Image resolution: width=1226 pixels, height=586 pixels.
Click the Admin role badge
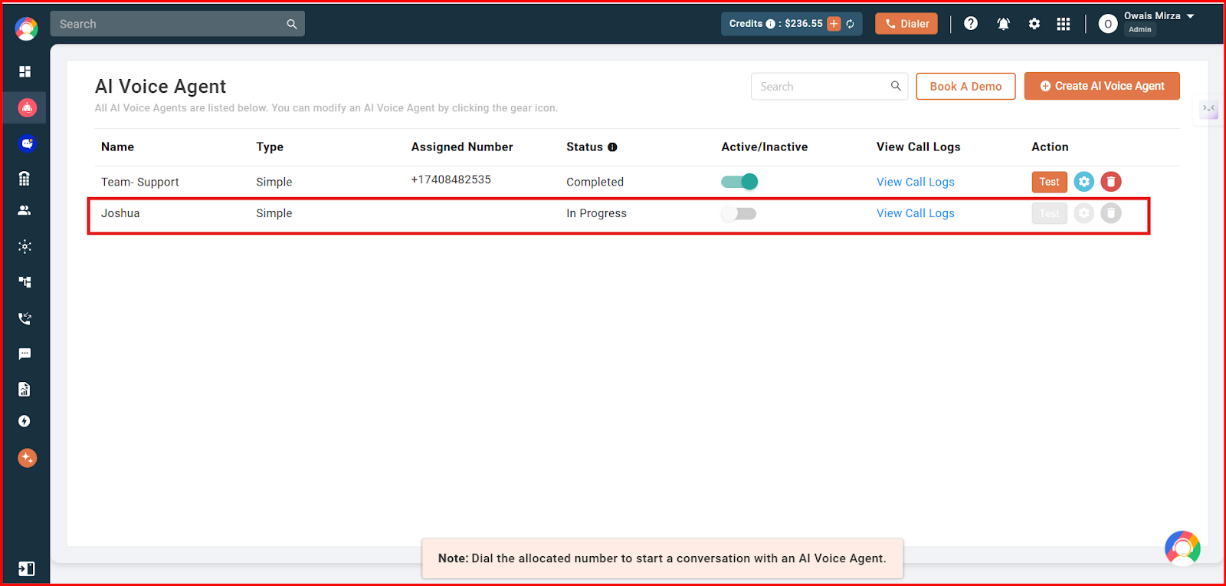coord(1140,30)
